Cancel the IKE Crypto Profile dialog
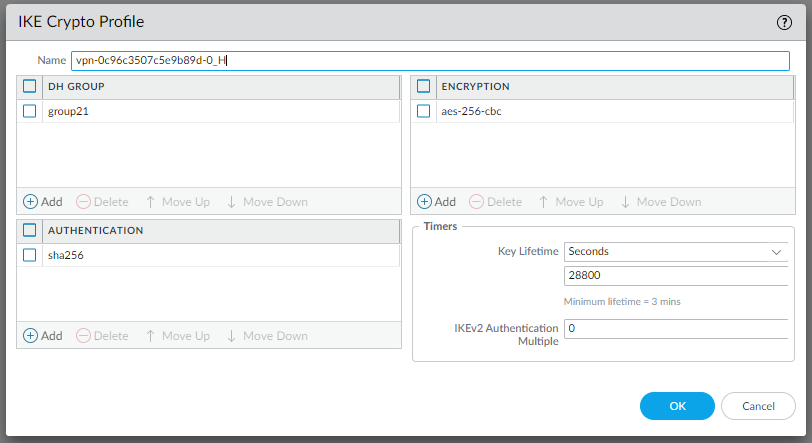This screenshot has height=443, width=812. tap(757, 406)
